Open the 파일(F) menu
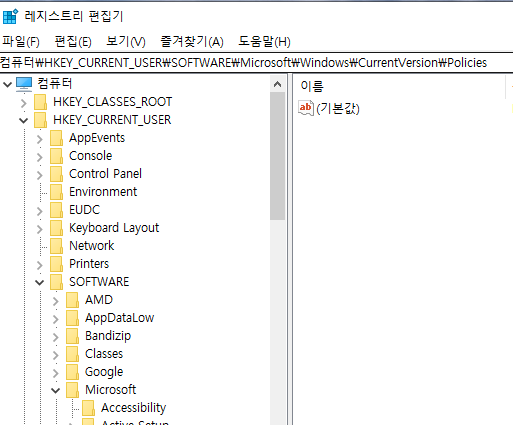 pyautogui.click(x=21, y=42)
